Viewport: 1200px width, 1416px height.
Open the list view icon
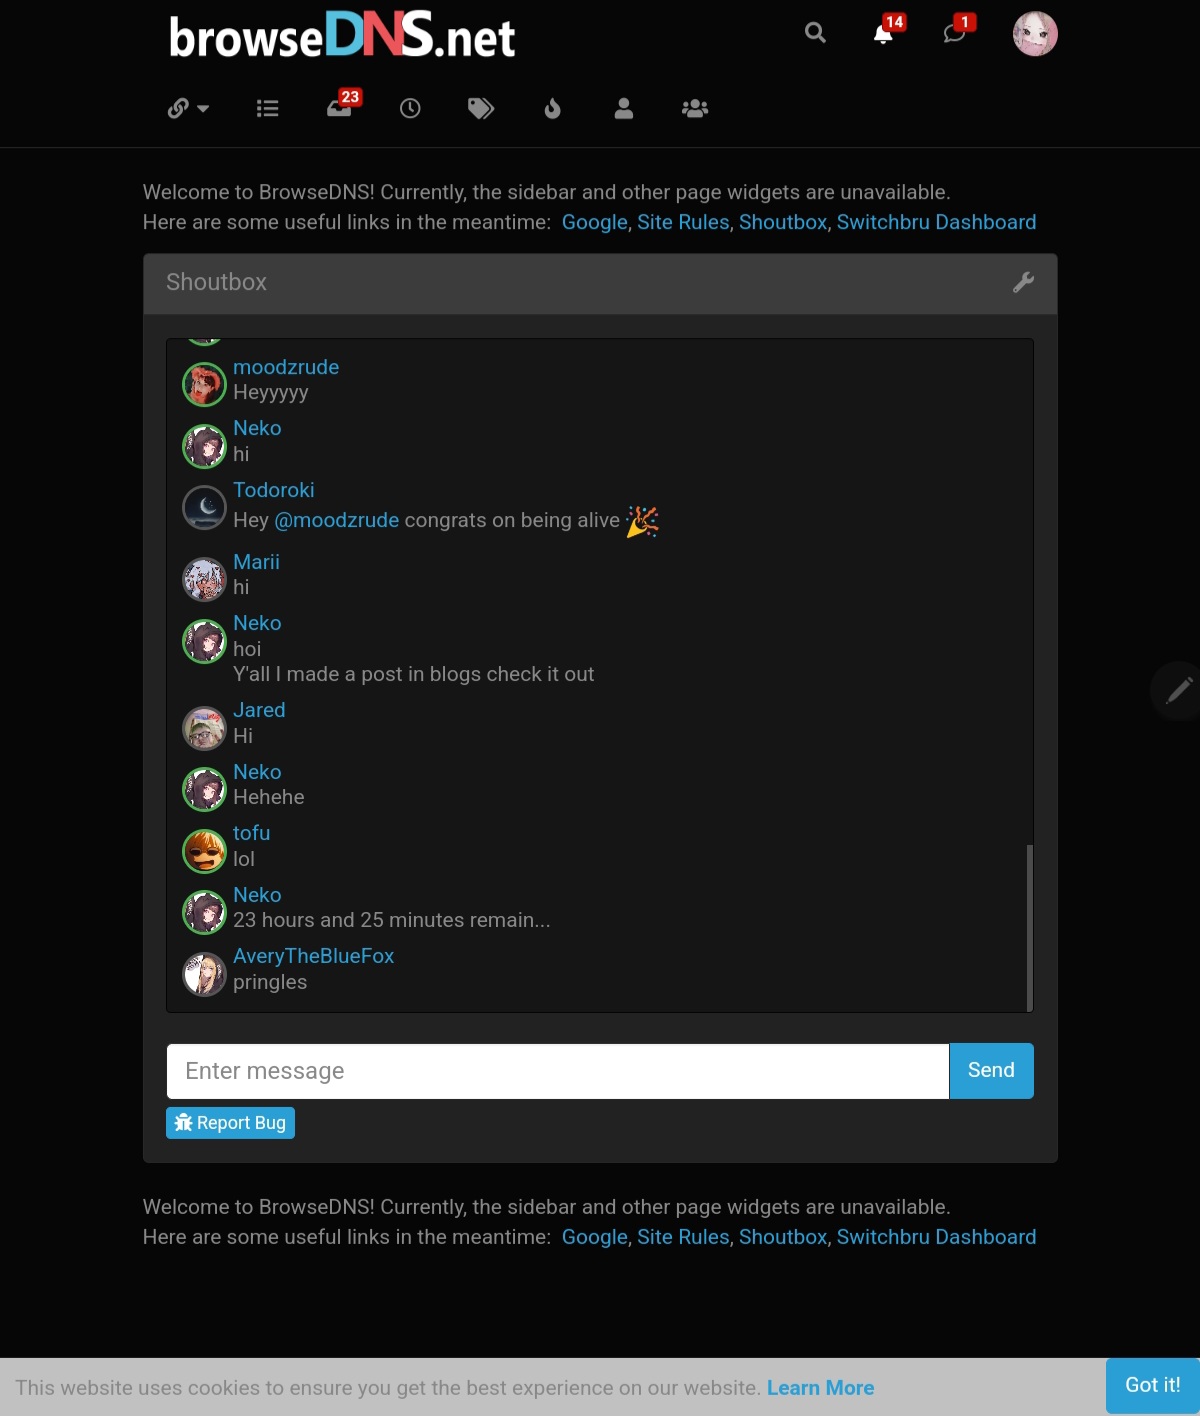pos(267,108)
